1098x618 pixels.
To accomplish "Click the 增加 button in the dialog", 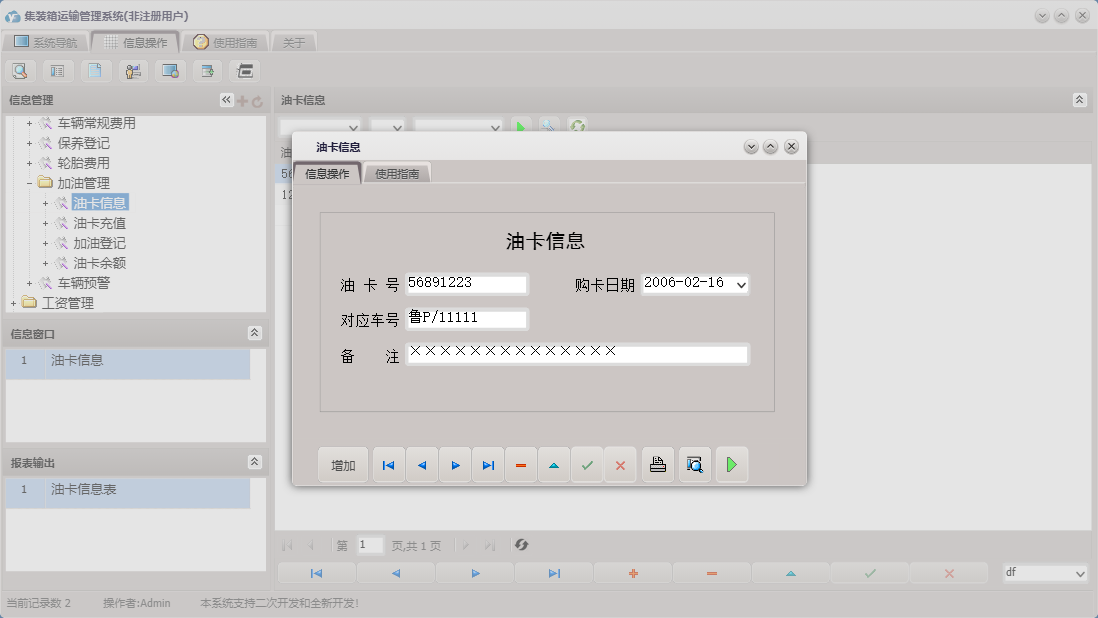I will coord(343,464).
